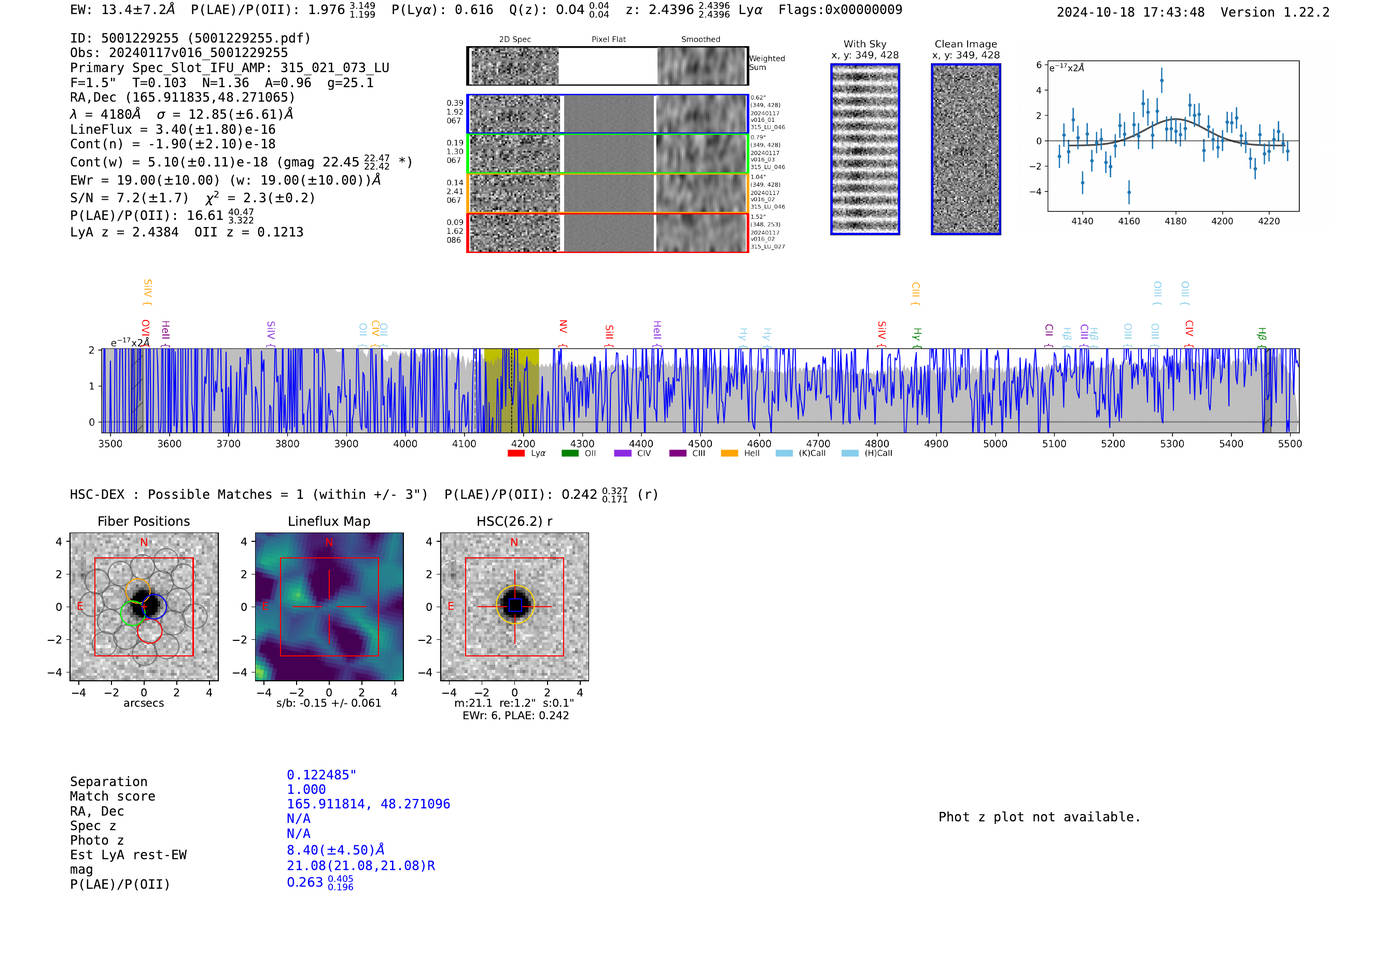The width and height of the screenshot is (1400, 953).
Task: Click the 'Phot z plot not available.' message
Action: click(x=1039, y=817)
